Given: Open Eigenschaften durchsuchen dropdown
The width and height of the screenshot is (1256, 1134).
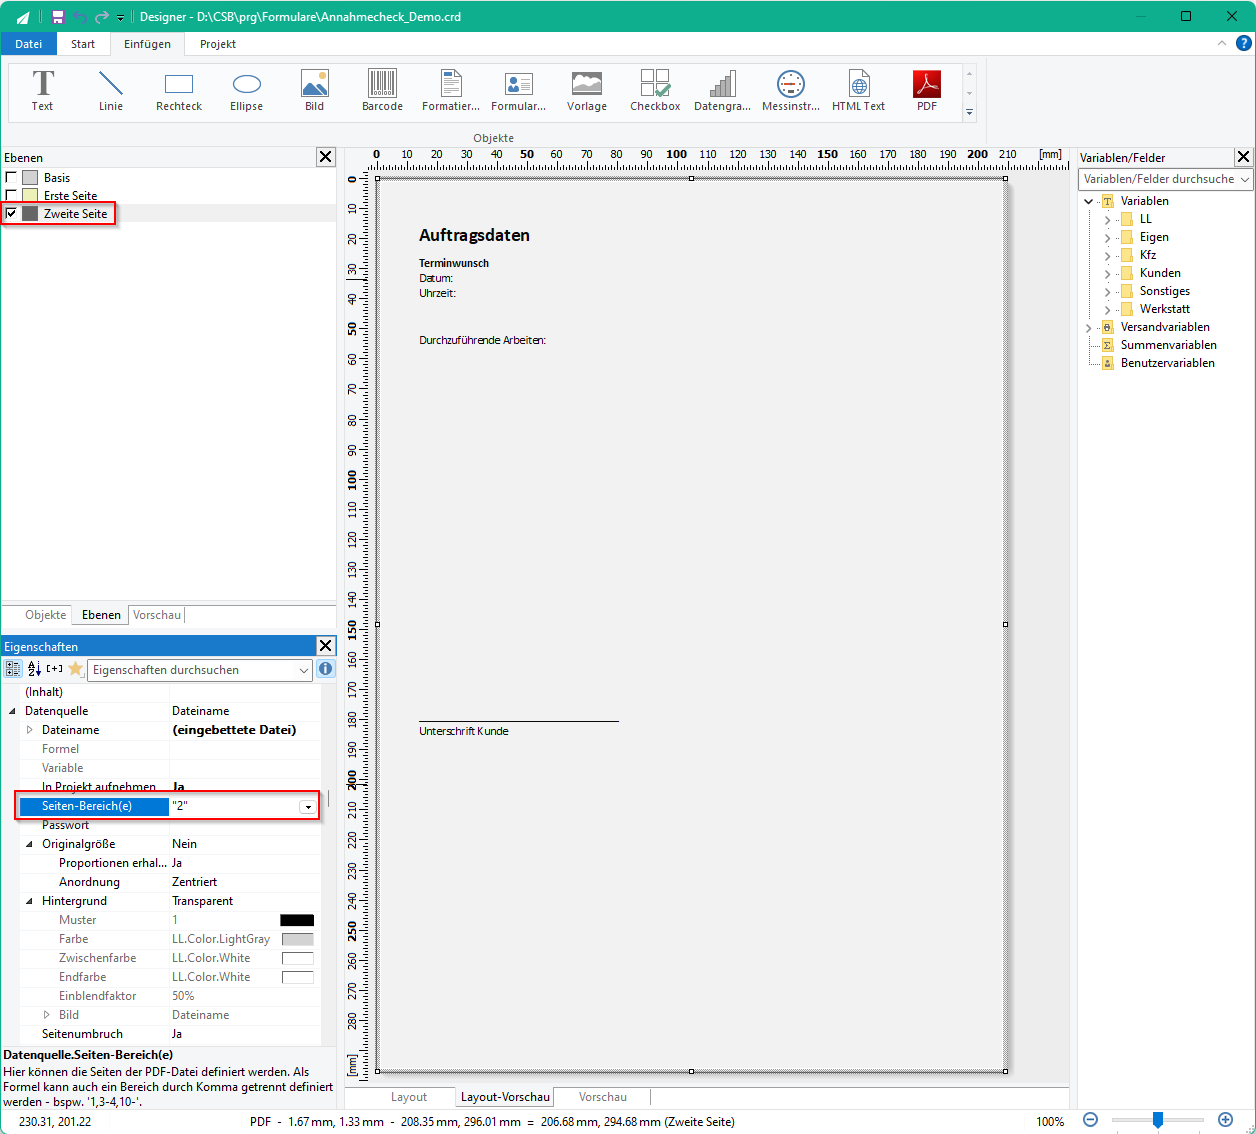Looking at the screenshot, I should pos(304,670).
